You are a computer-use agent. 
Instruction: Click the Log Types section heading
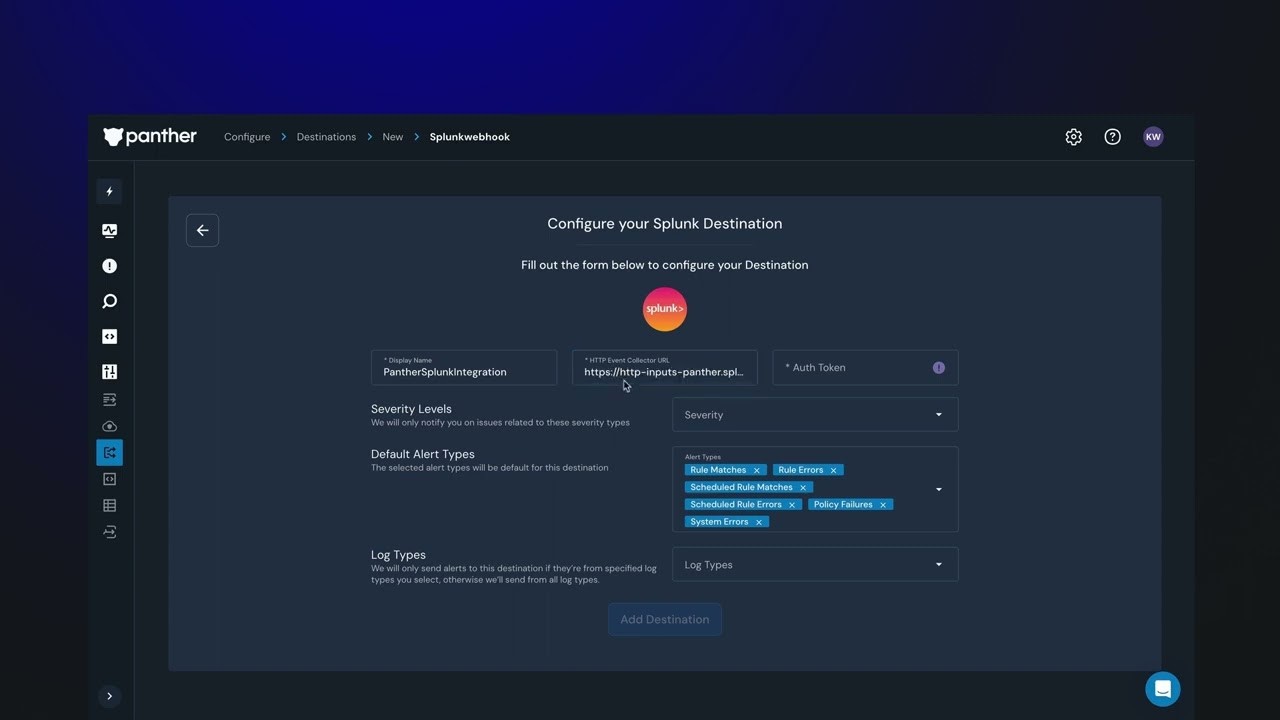(x=398, y=555)
